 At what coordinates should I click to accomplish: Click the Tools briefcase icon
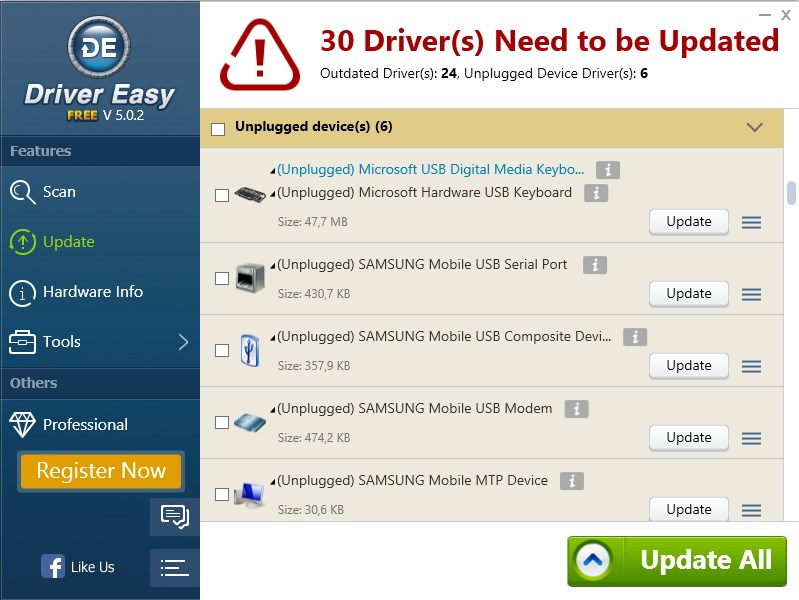[22, 342]
